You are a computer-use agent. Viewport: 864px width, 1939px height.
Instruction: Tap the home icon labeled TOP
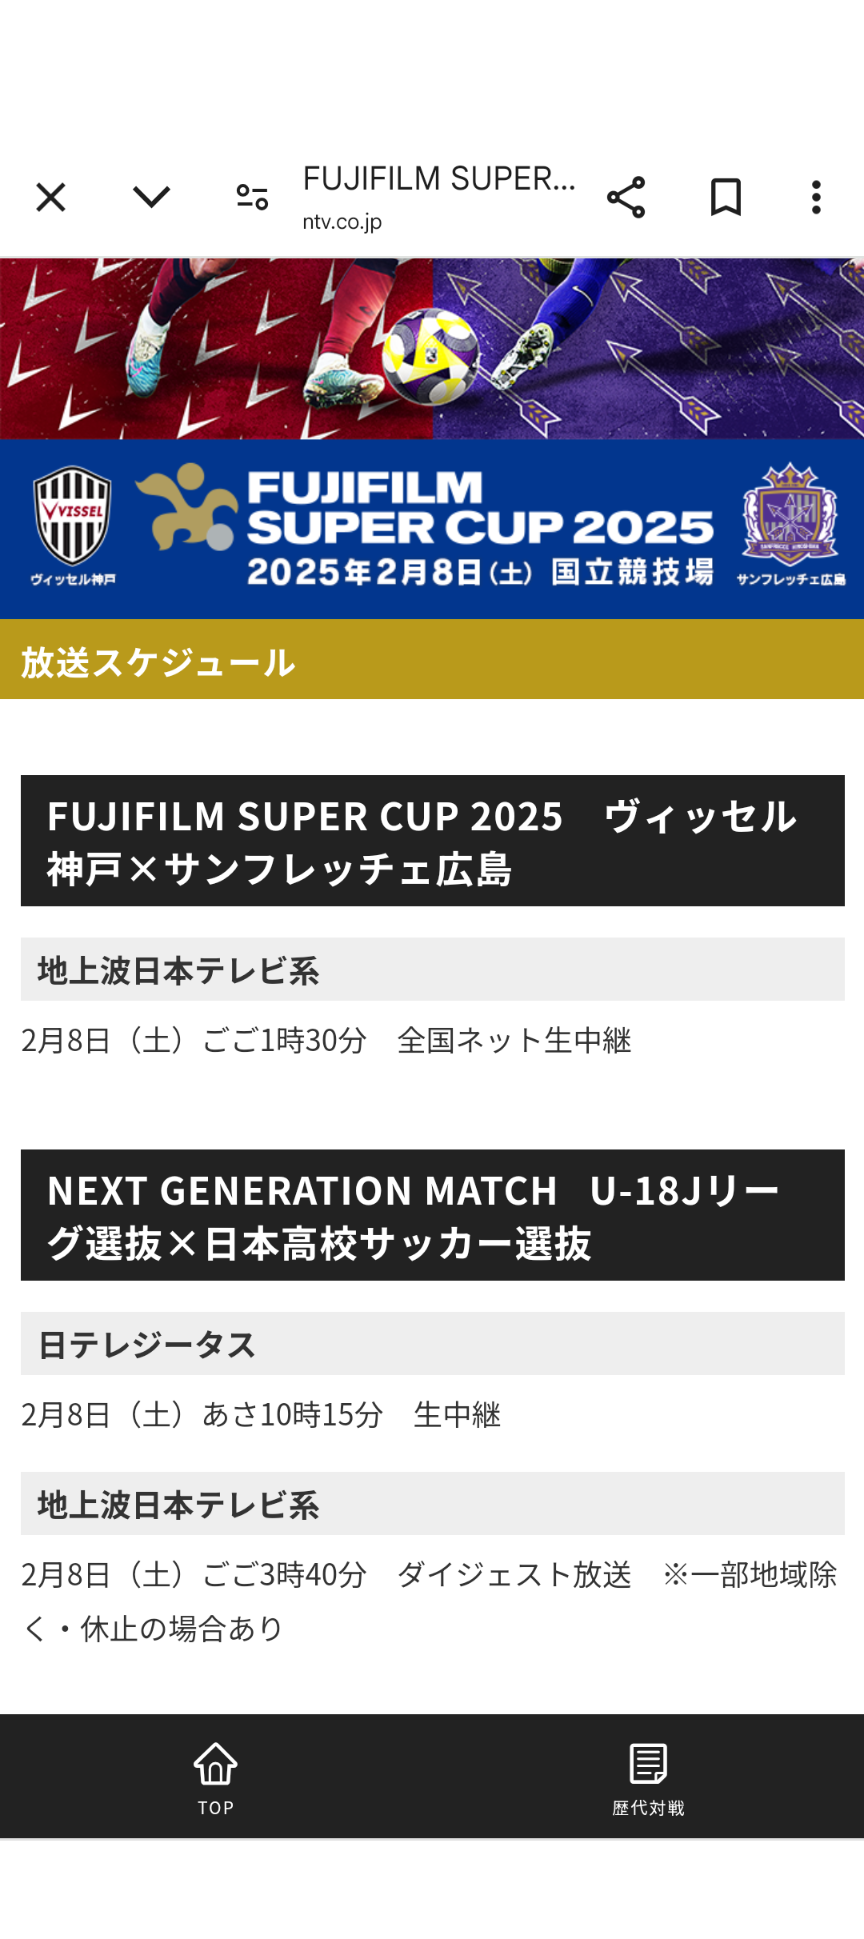click(216, 1776)
